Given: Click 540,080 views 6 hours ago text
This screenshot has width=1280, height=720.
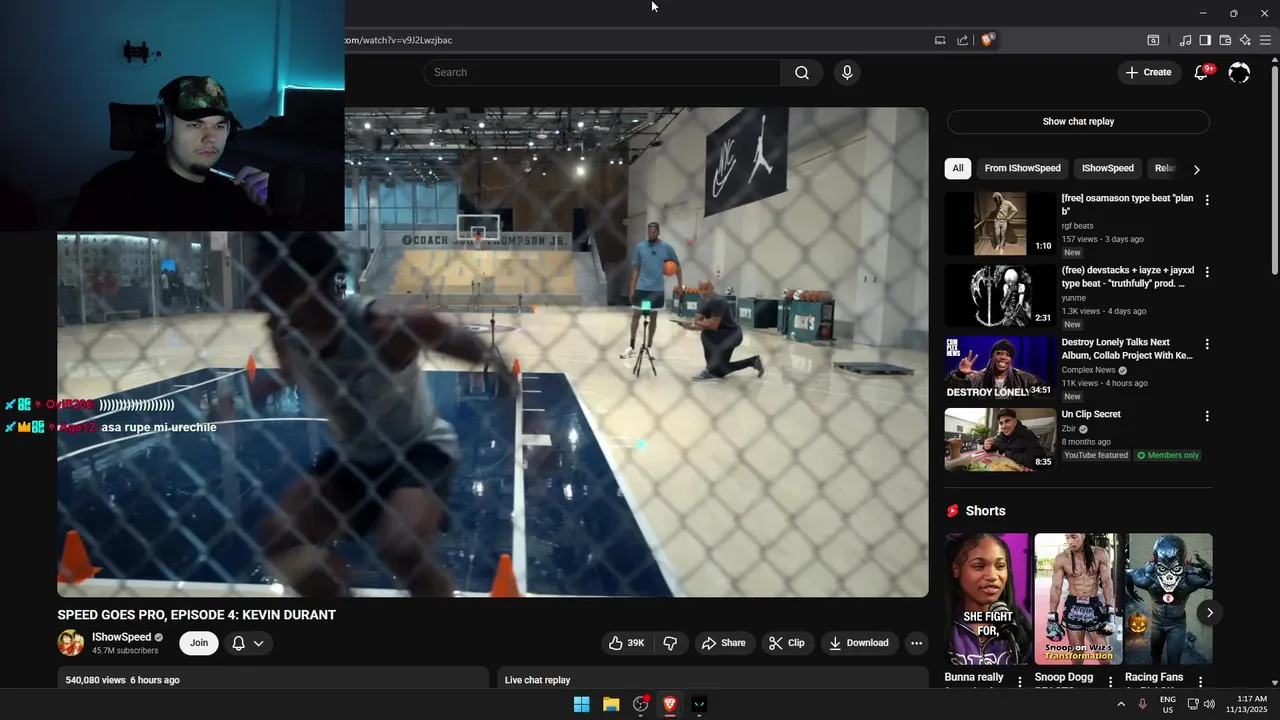Looking at the screenshot, I should [123, 680].
